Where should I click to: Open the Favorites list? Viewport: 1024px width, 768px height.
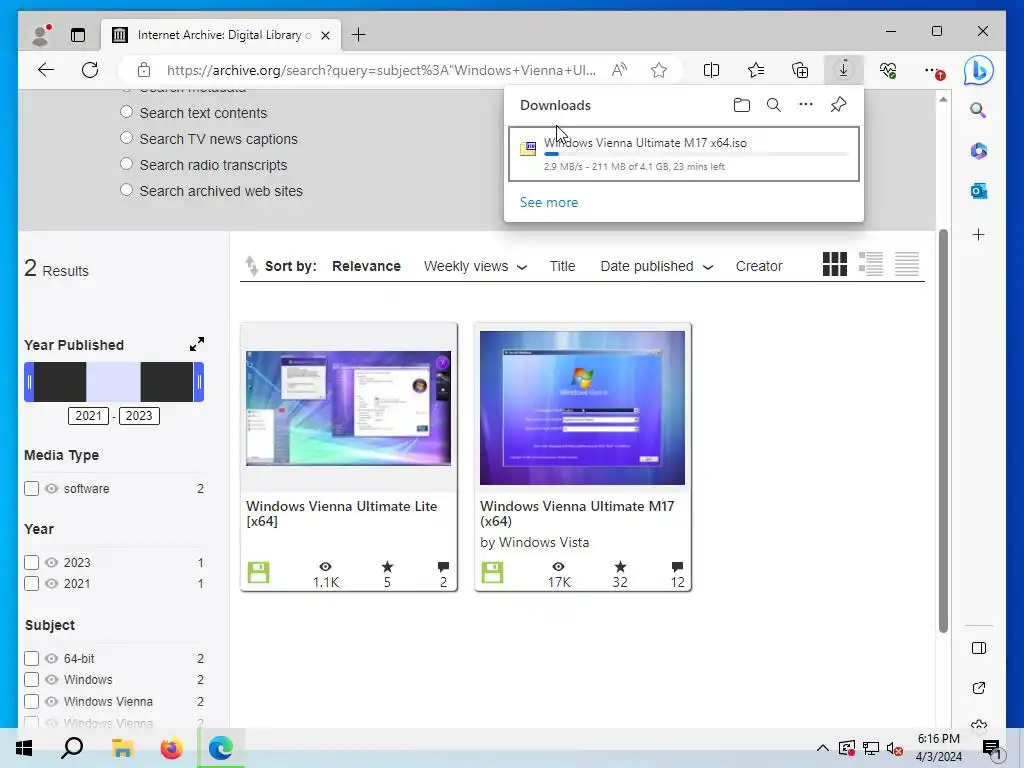tap(756, 70)
